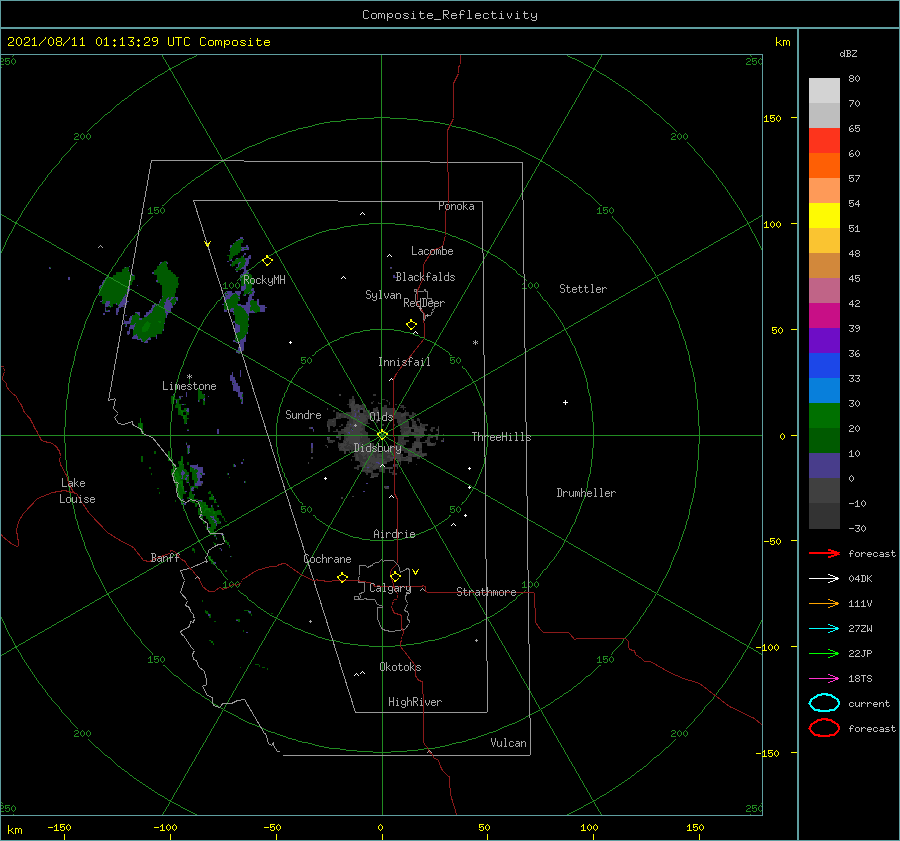Click the Stettler city label

[583, 289]
